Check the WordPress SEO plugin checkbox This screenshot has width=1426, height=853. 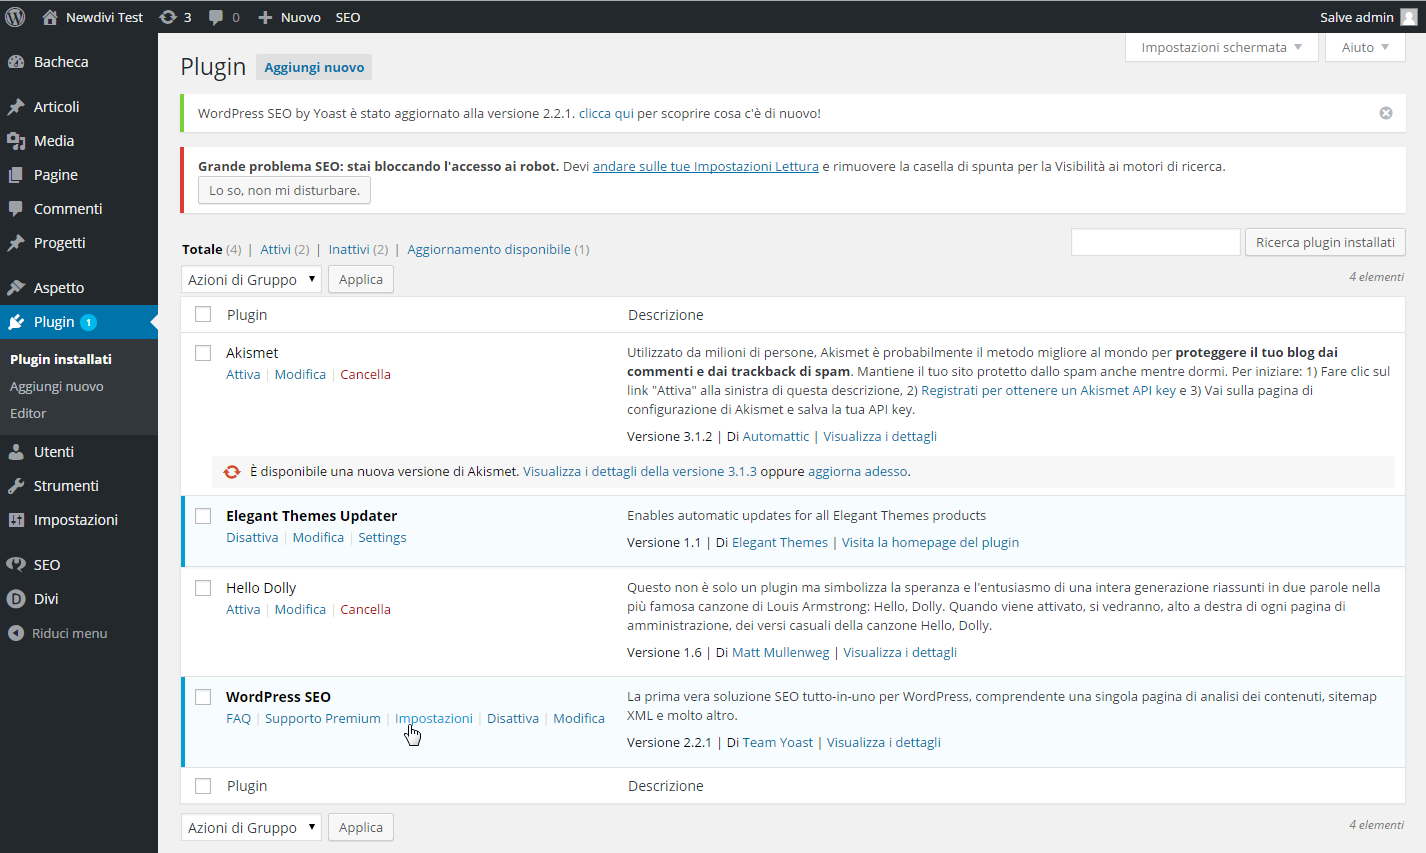(203, 697)
